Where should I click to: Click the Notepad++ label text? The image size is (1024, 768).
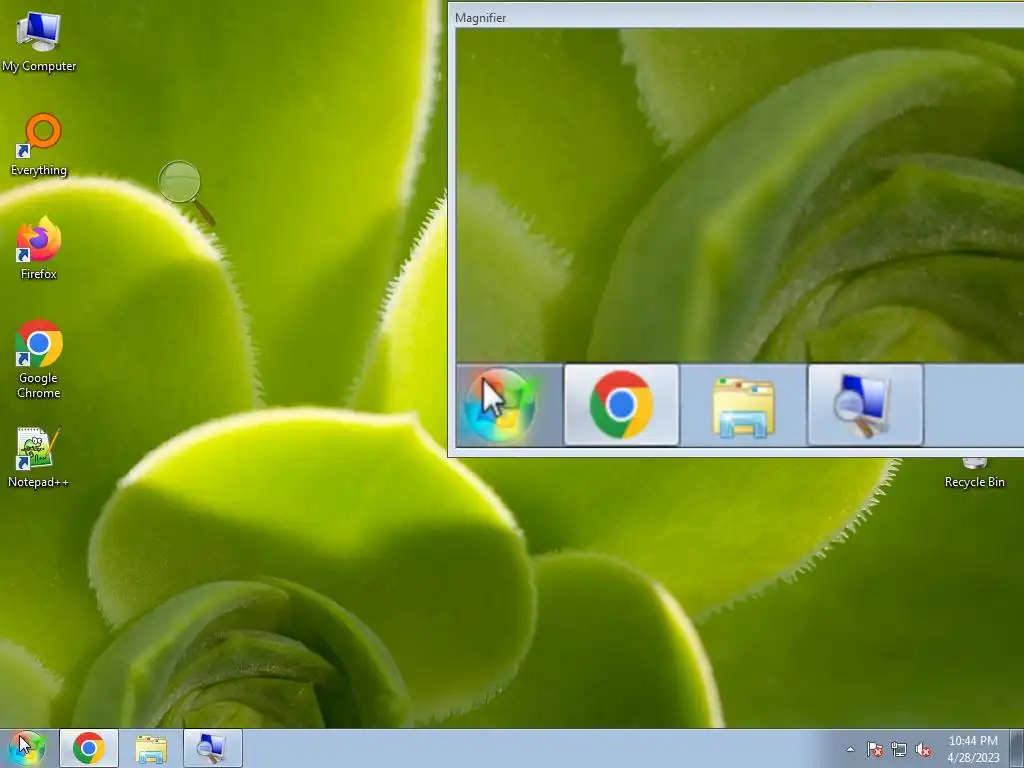(x=38, y=482)
